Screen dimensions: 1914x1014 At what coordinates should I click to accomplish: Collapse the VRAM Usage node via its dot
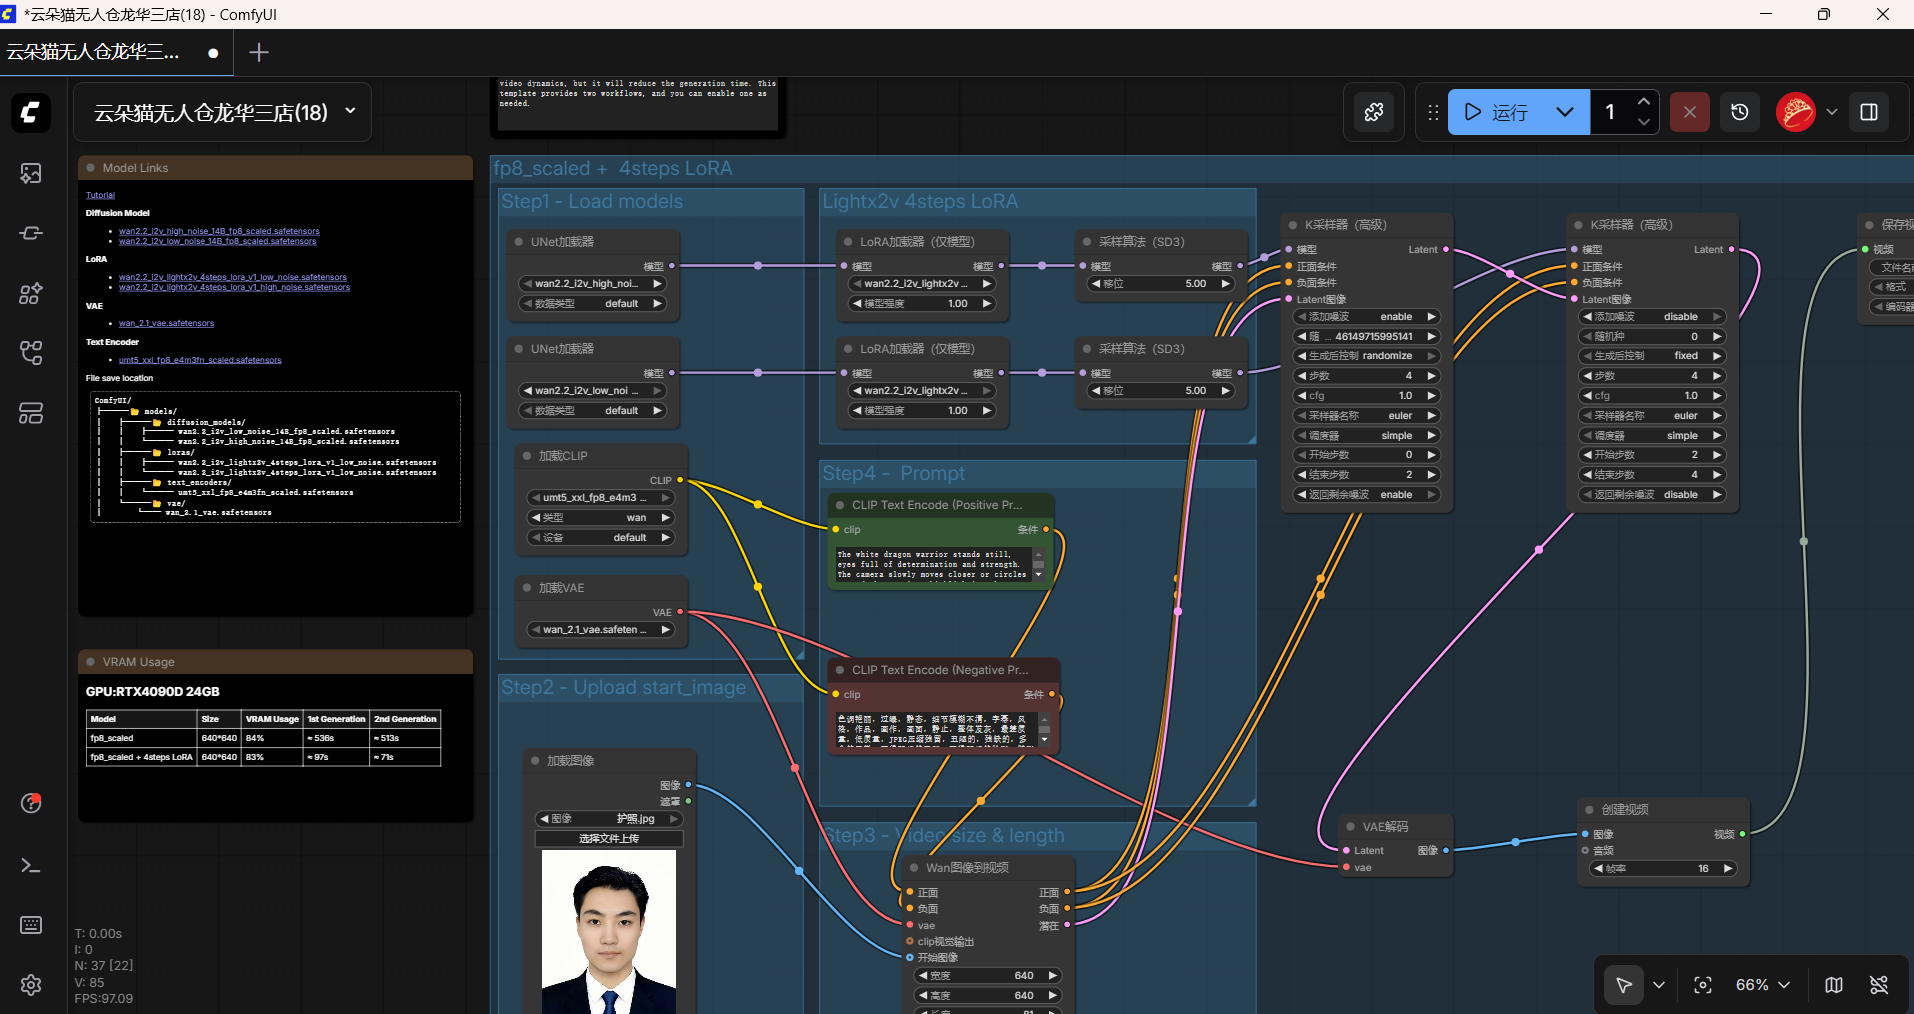90,662
